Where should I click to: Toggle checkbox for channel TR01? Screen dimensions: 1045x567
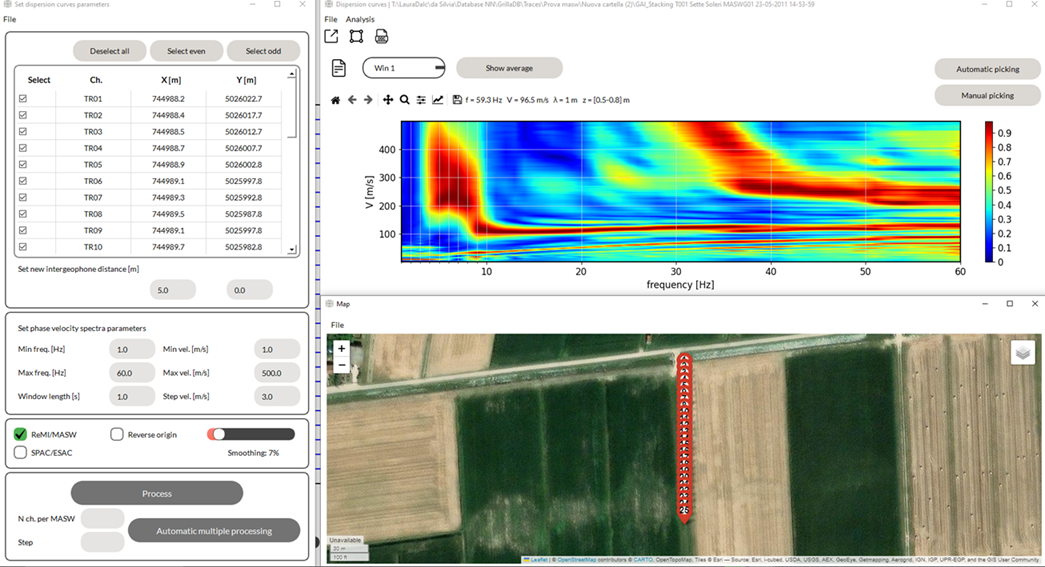click(x=23, y=99)
